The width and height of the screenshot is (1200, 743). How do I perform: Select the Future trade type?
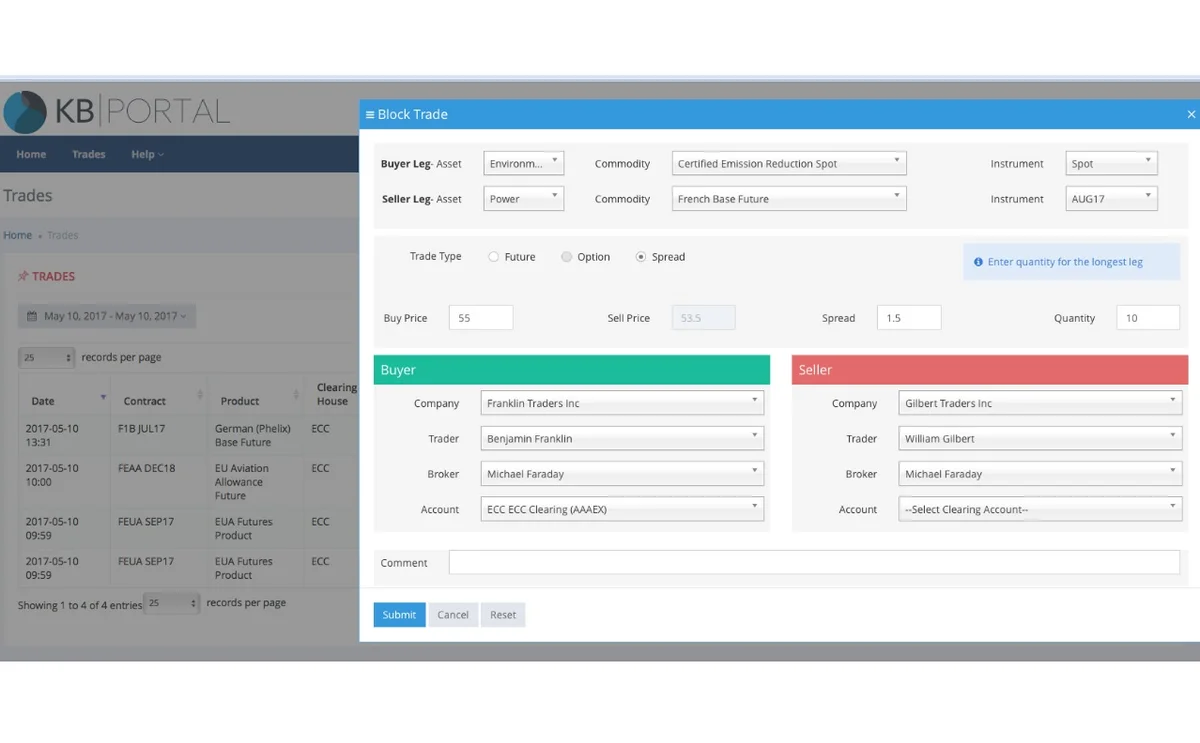click(494, 257)
